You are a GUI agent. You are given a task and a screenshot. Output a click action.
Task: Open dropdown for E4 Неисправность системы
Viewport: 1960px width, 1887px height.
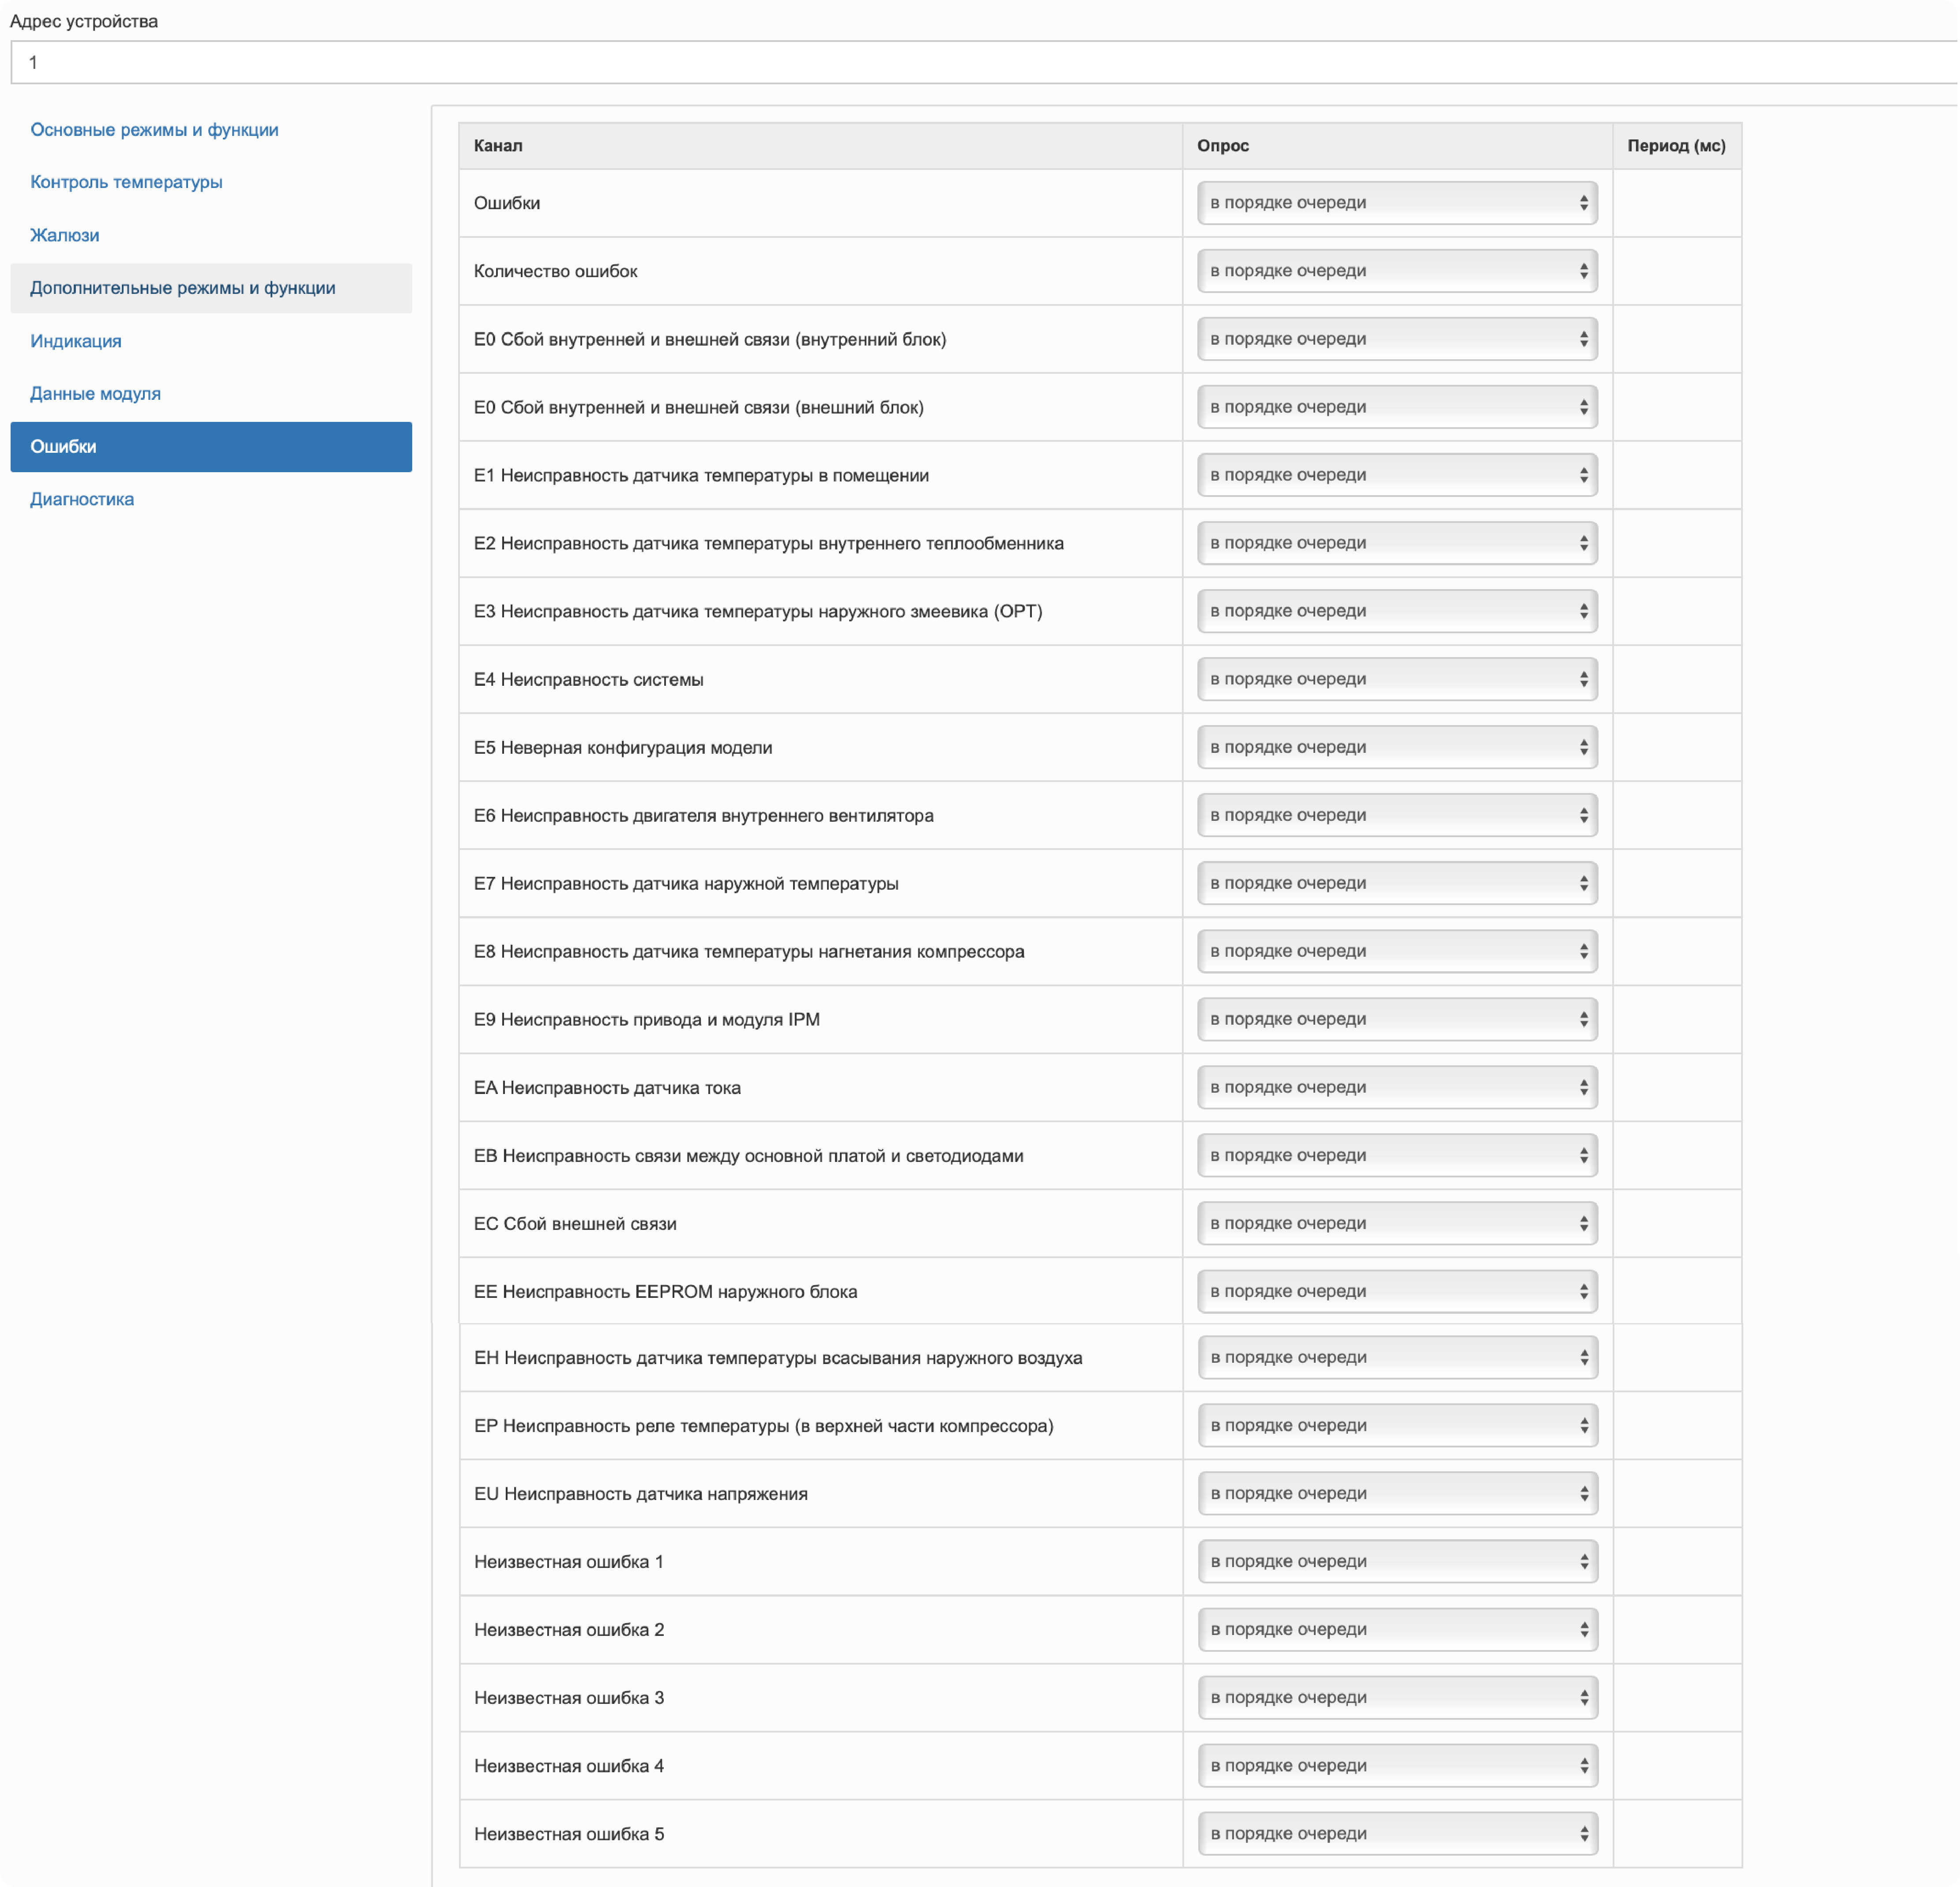[1396, 679]
